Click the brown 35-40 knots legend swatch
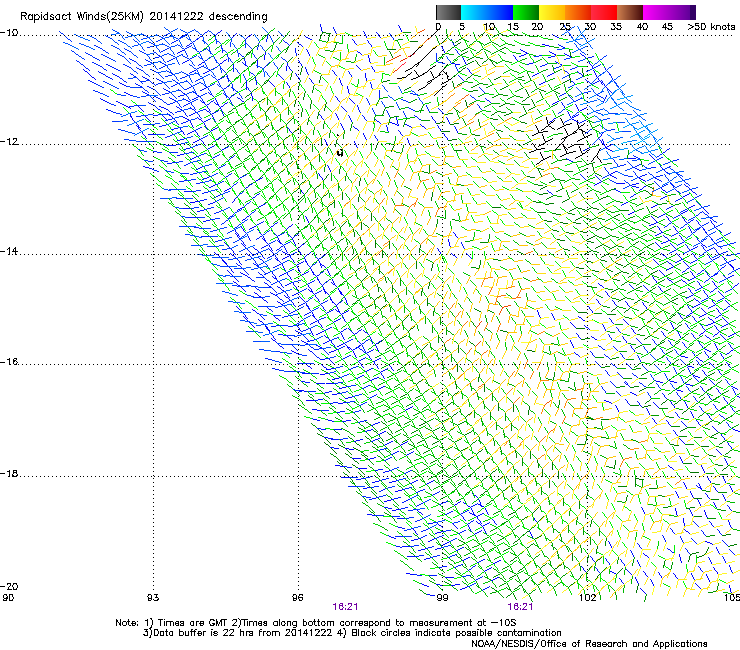This screenshot has height=650, width=740. tap(630, 12)
